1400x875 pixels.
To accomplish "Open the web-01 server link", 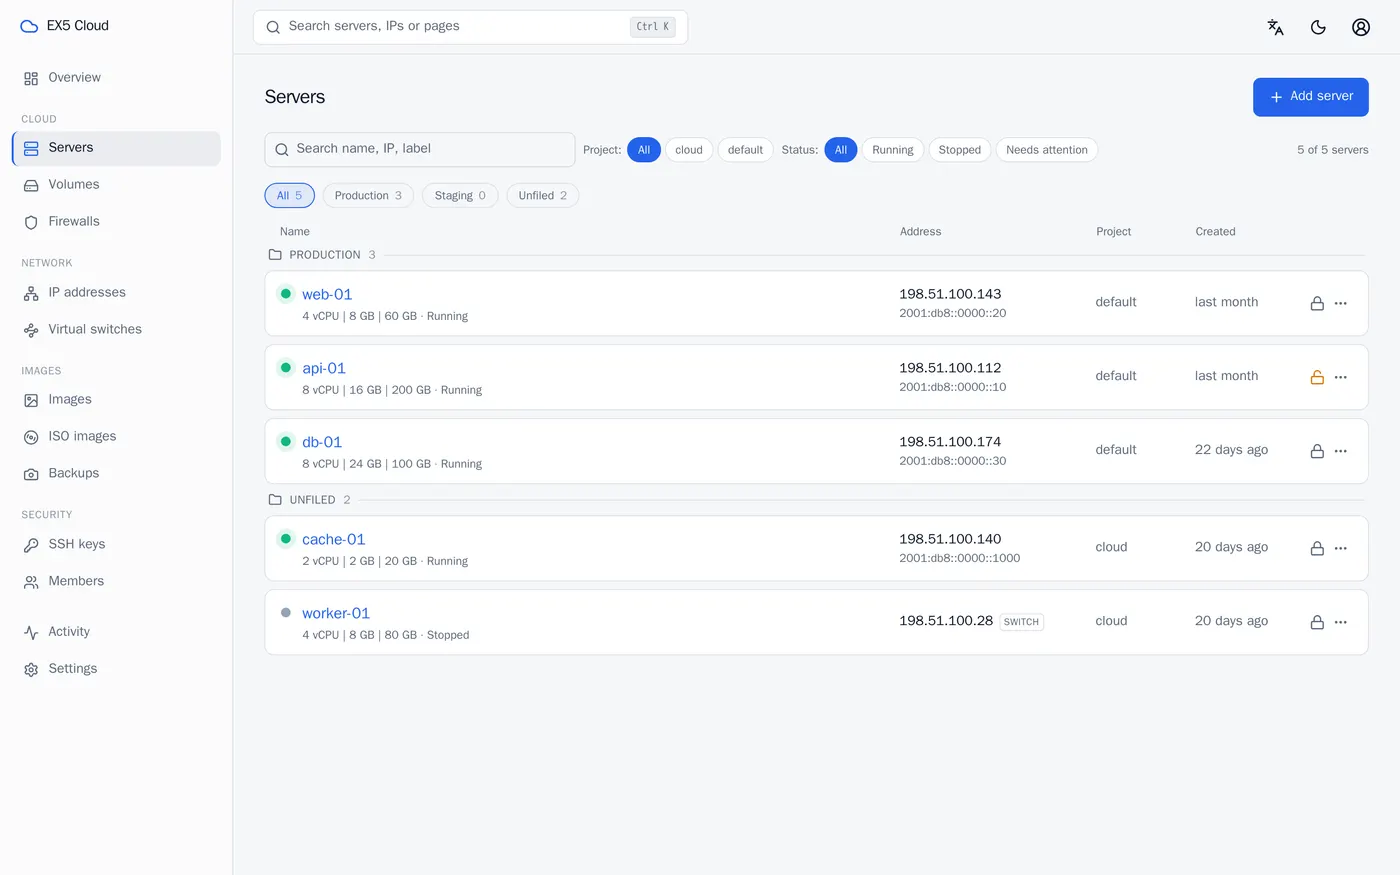I will pos(327,294).
